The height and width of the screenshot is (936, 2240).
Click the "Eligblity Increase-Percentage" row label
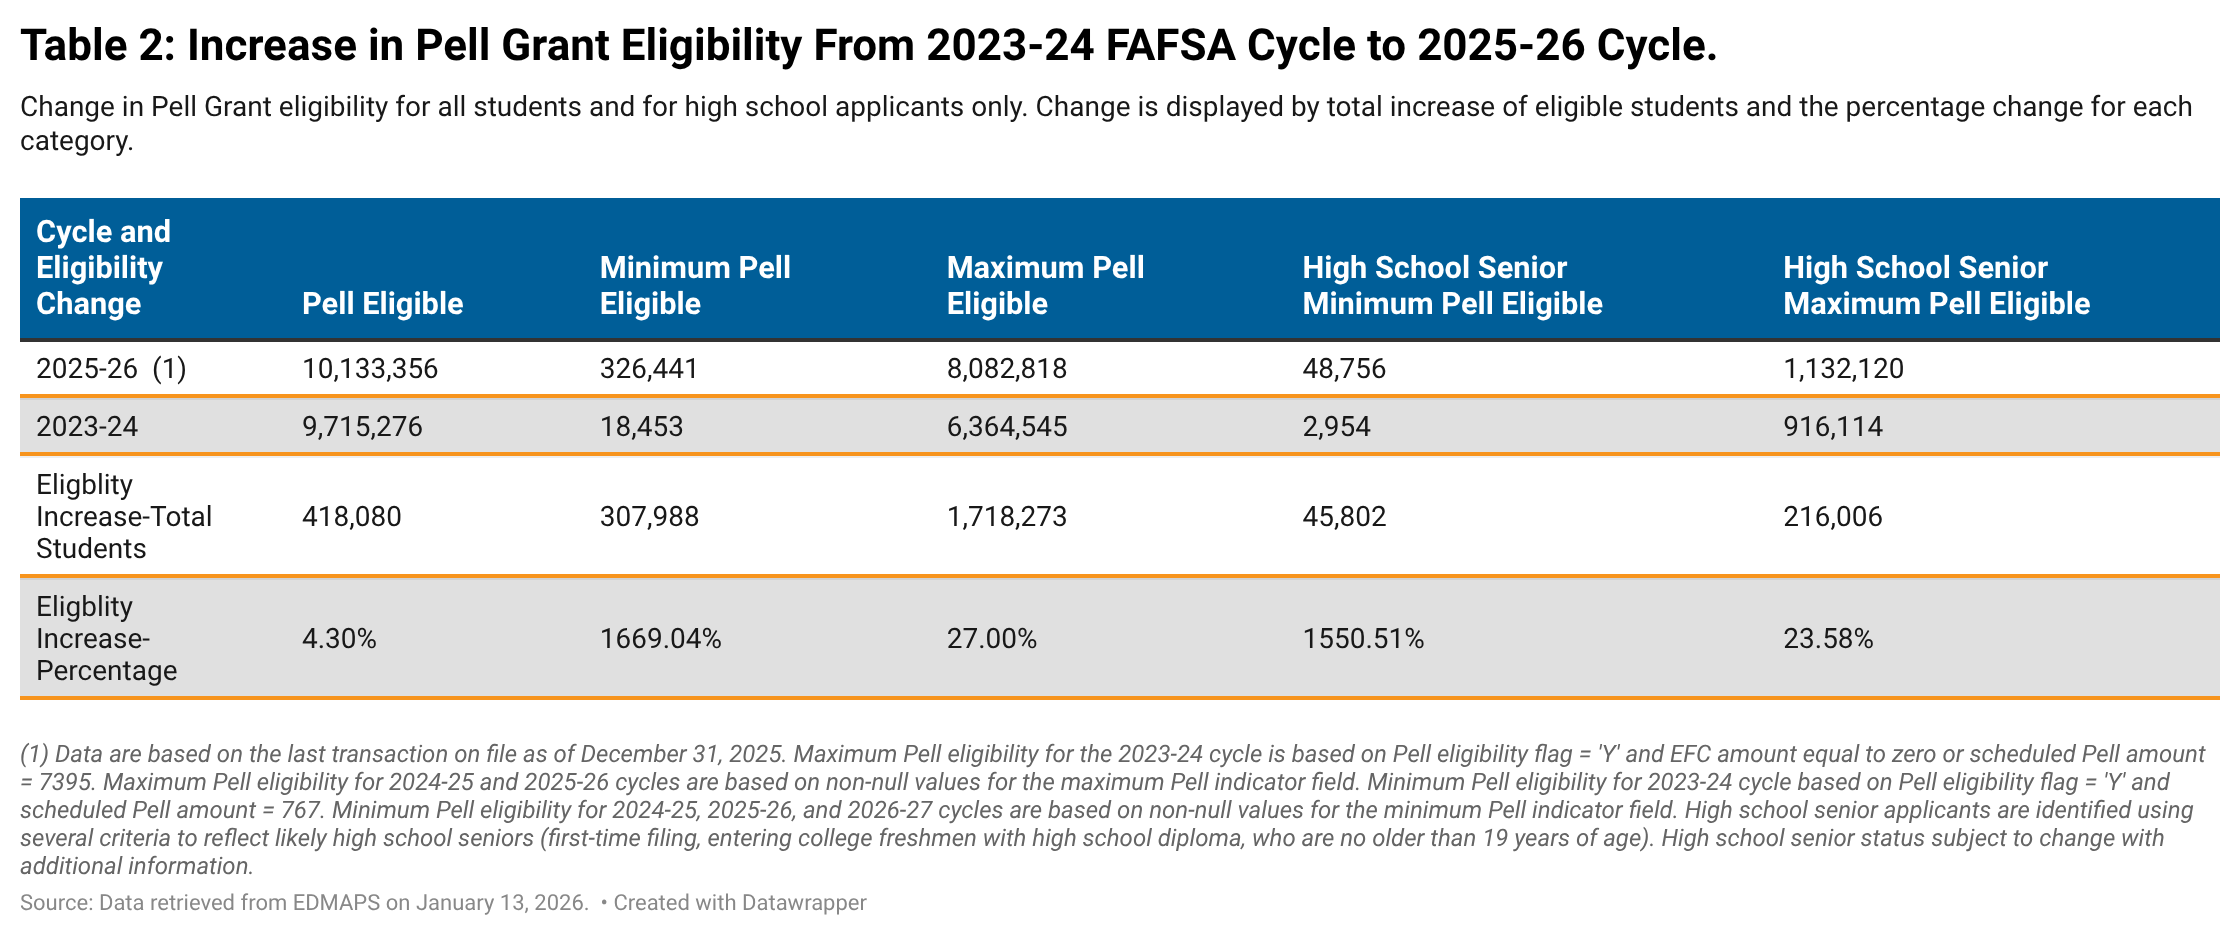point(106,639)
